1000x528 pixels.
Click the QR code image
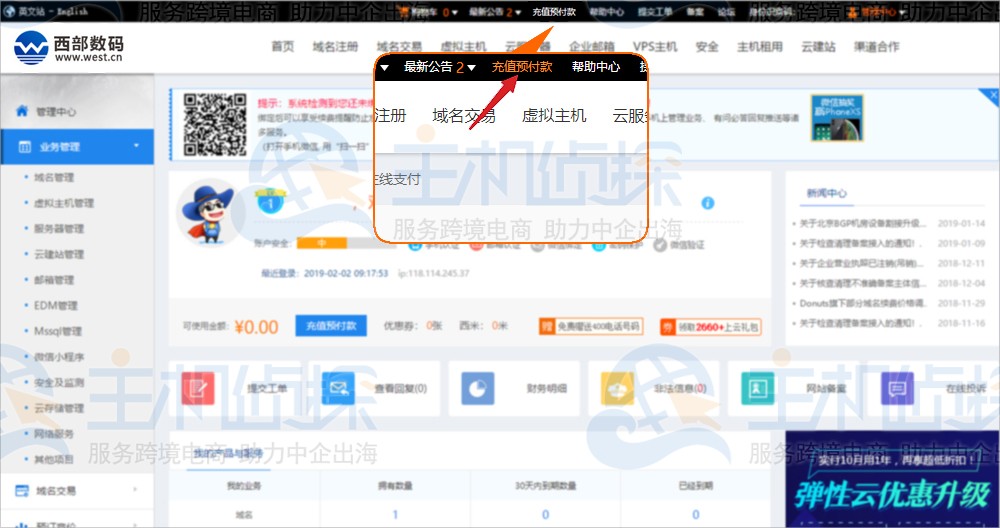(x=215, y=125)
